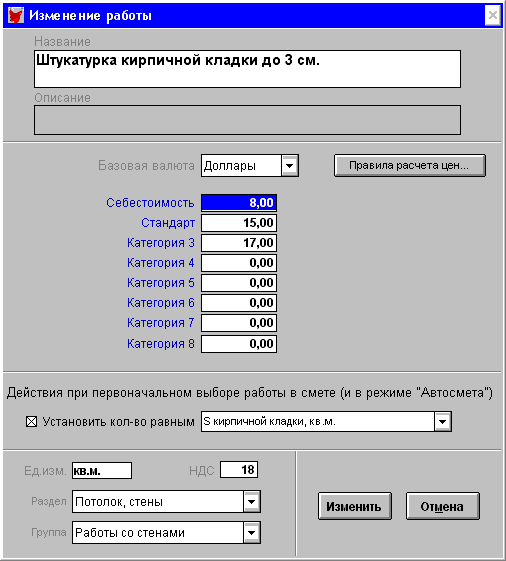Click the Категория 8 price field
The width and height of the screenshot is (506, 561).
[239, 344]
